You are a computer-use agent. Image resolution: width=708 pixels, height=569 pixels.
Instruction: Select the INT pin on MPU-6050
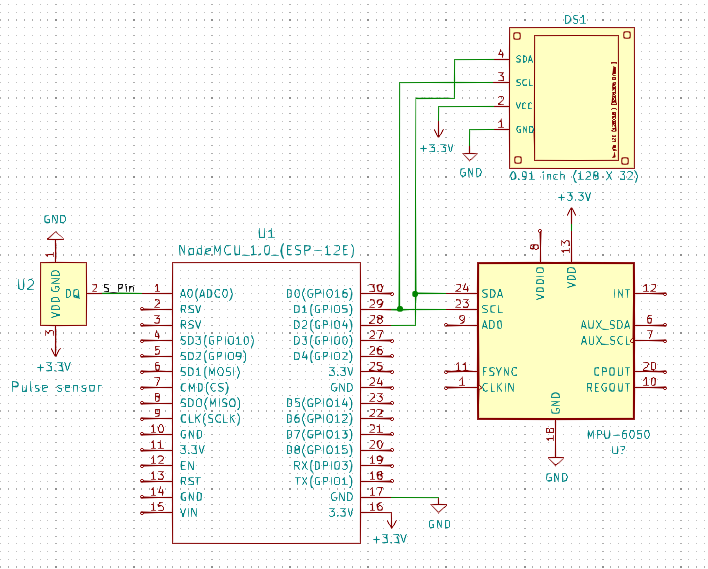click(621, 294)
